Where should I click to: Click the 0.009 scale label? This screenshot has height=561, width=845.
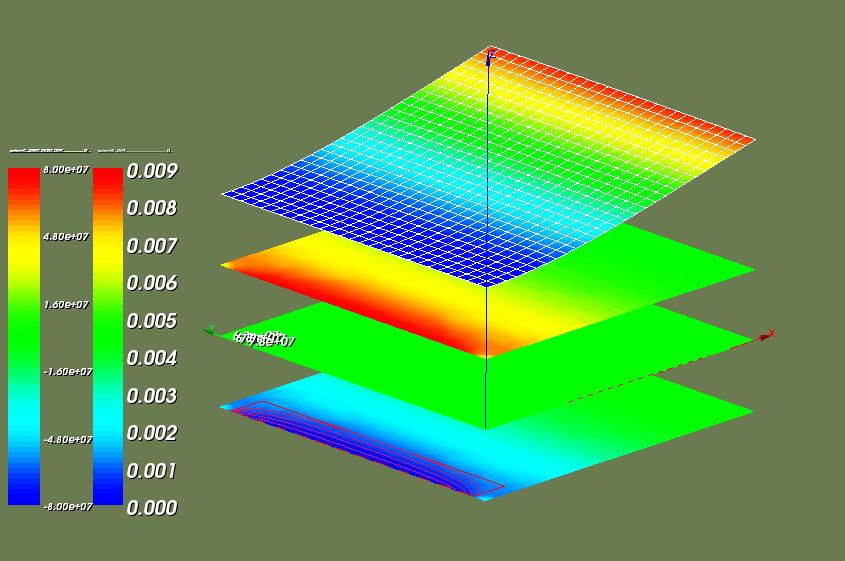tap(152, 171)
